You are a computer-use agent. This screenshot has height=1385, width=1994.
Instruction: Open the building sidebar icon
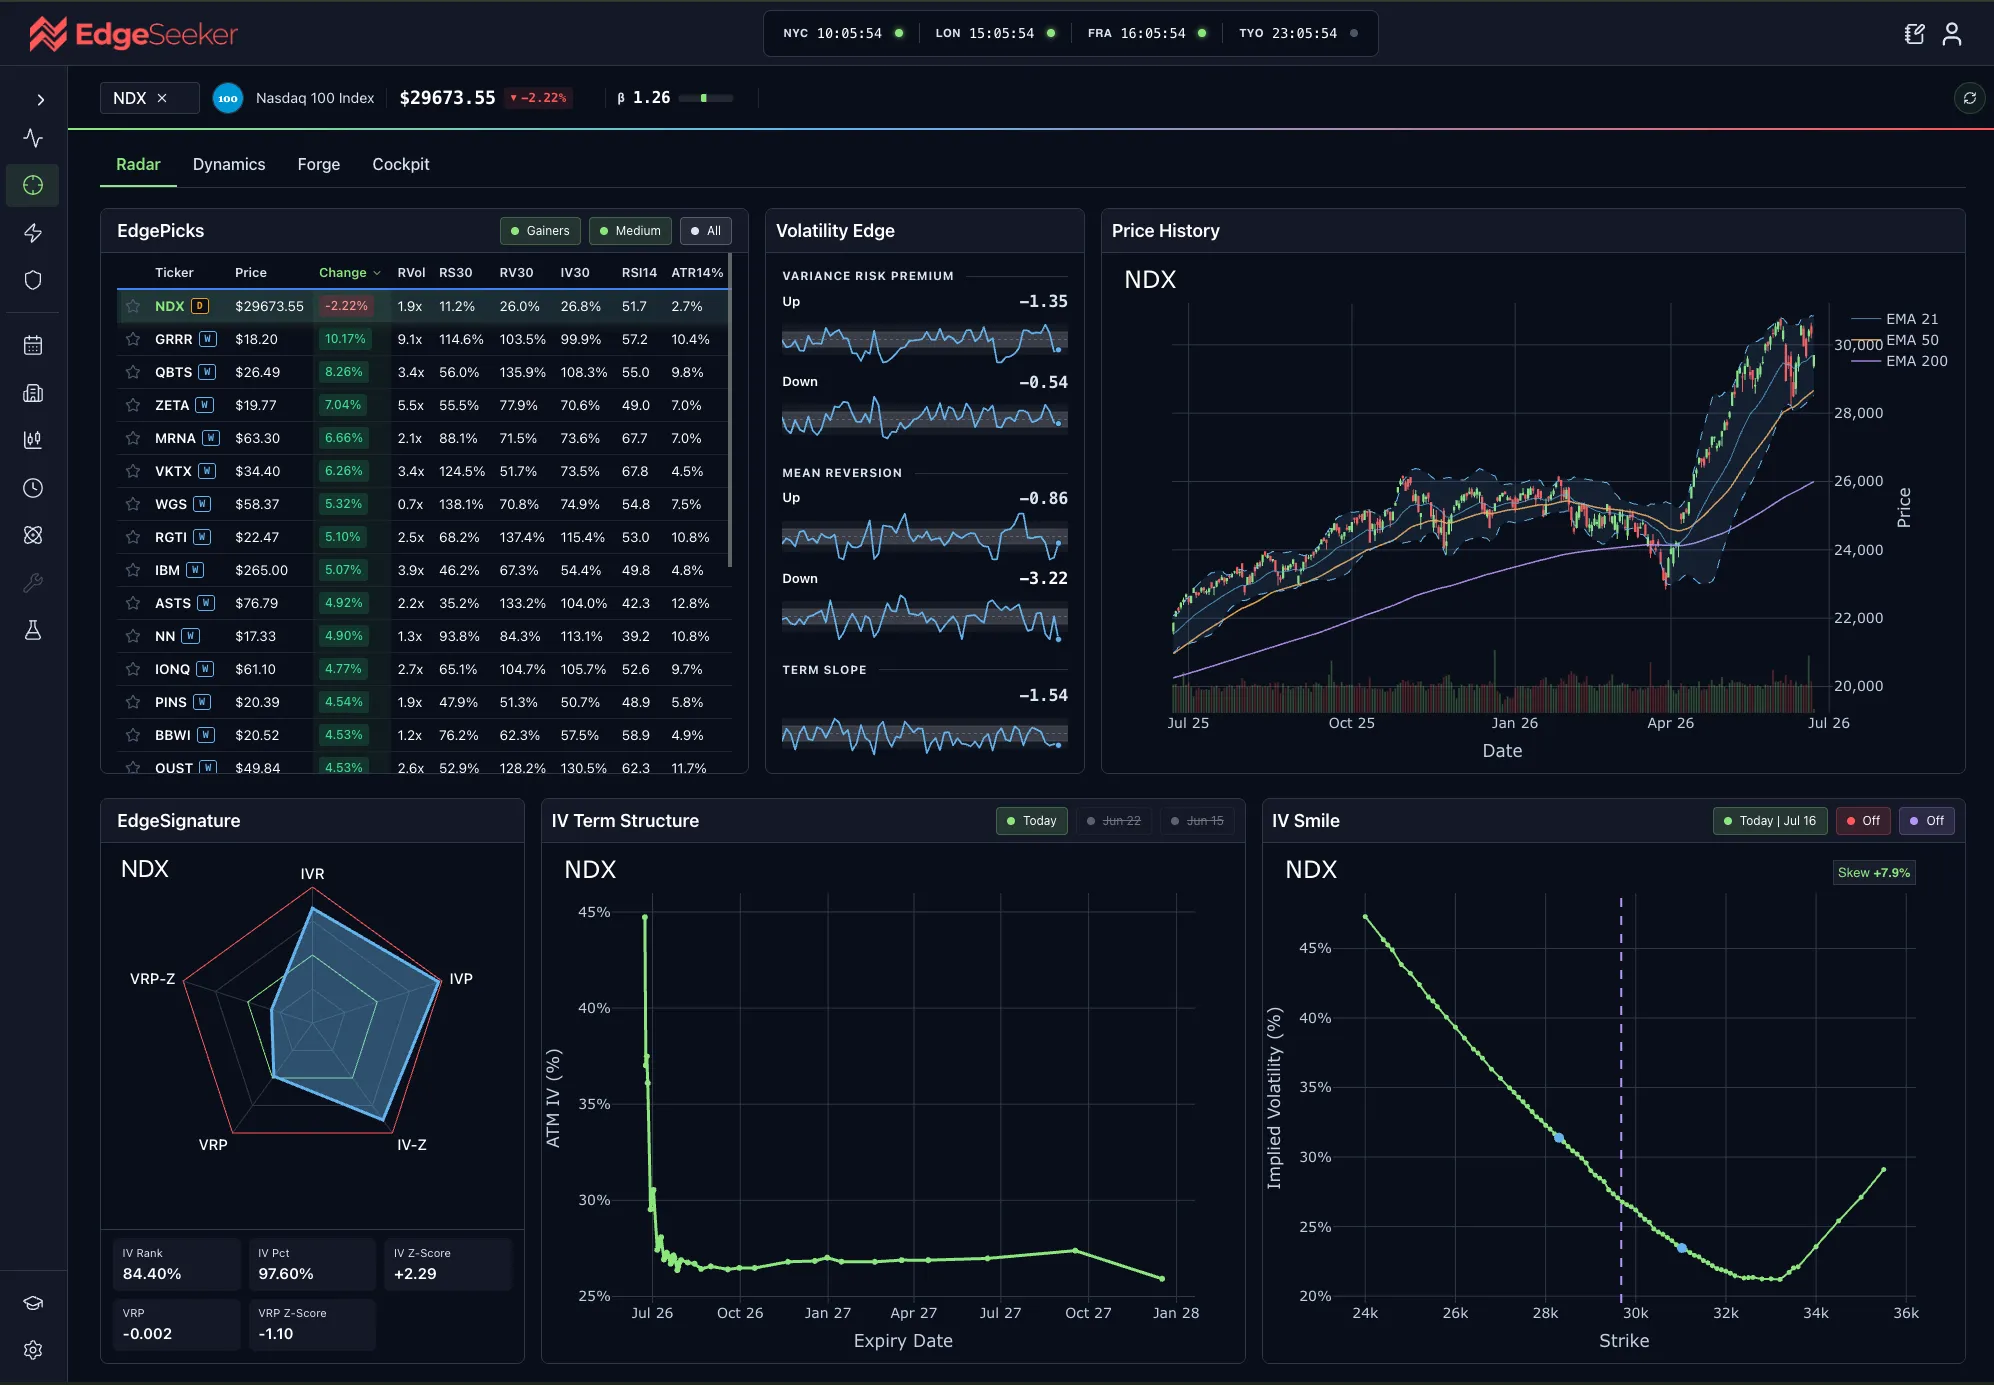pos(33,393)
